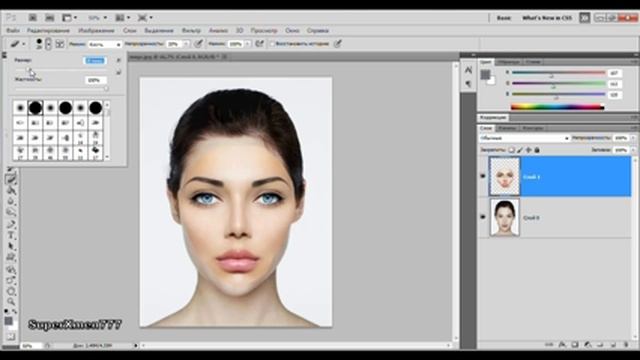Open the opacity slider arrow in options bar

pos(186,44)
